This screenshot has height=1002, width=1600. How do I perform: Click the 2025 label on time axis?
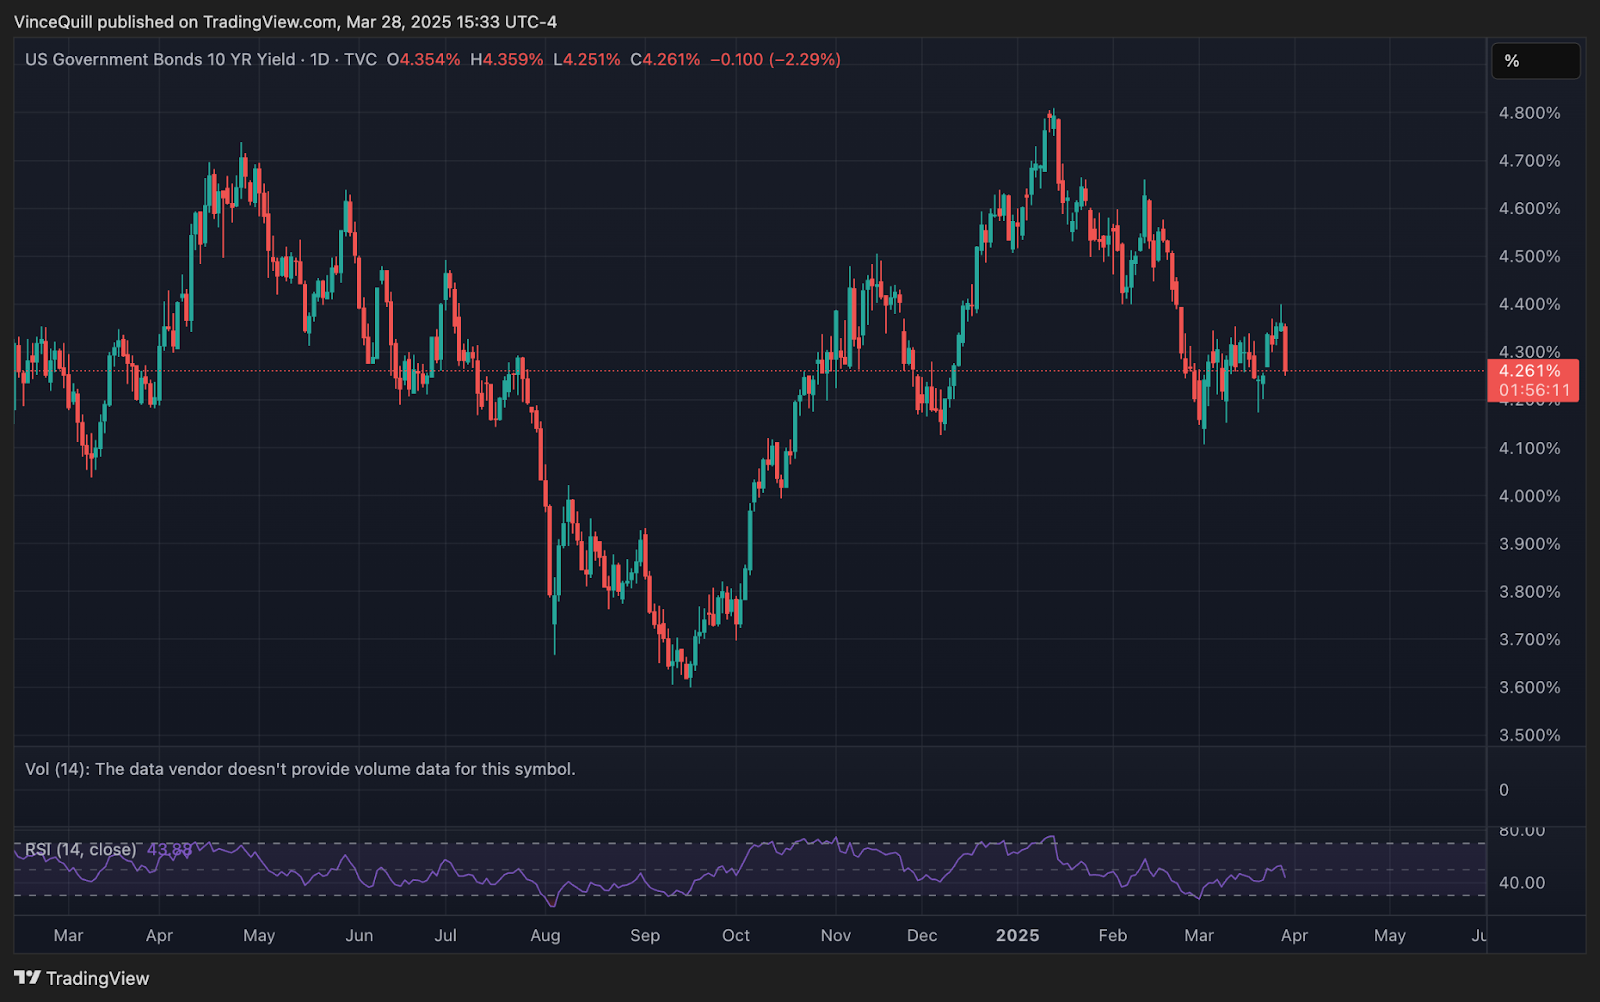coord(1017,936)
